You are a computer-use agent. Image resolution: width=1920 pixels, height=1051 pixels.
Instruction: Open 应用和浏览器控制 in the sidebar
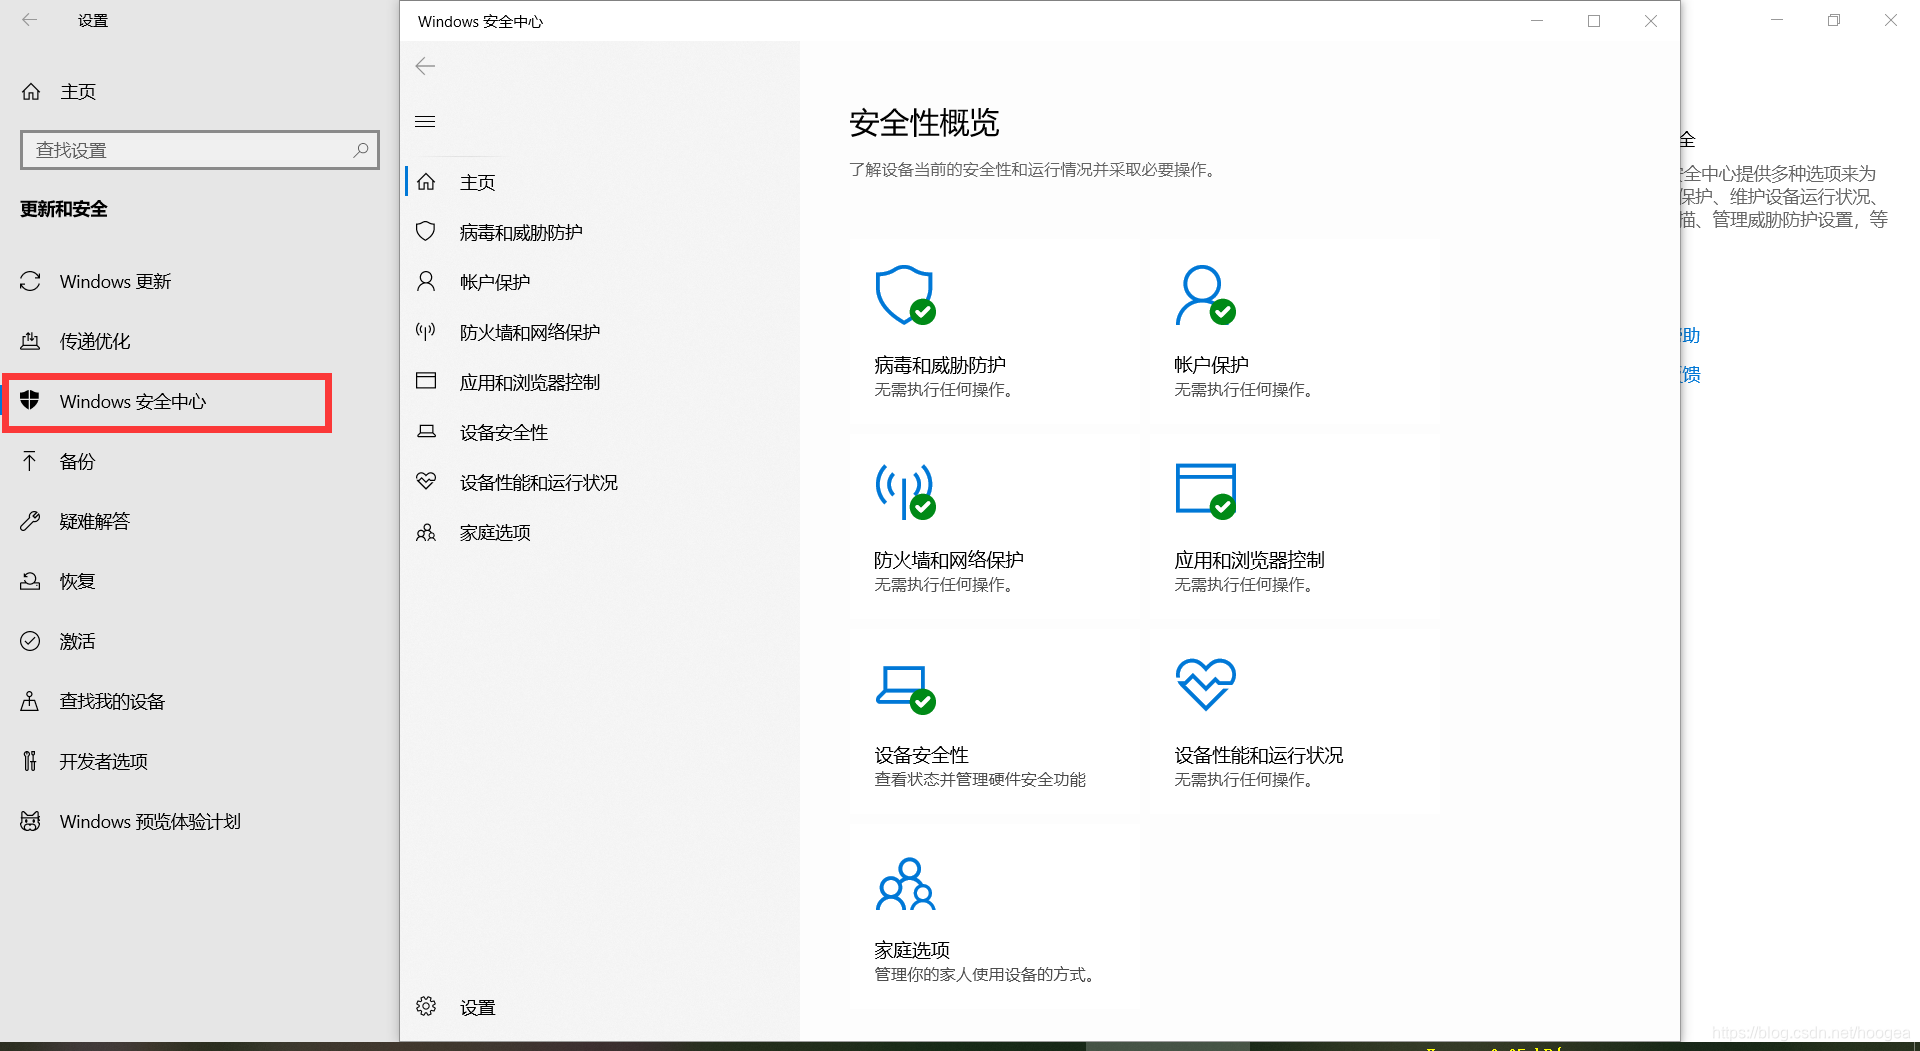point(529,381)
